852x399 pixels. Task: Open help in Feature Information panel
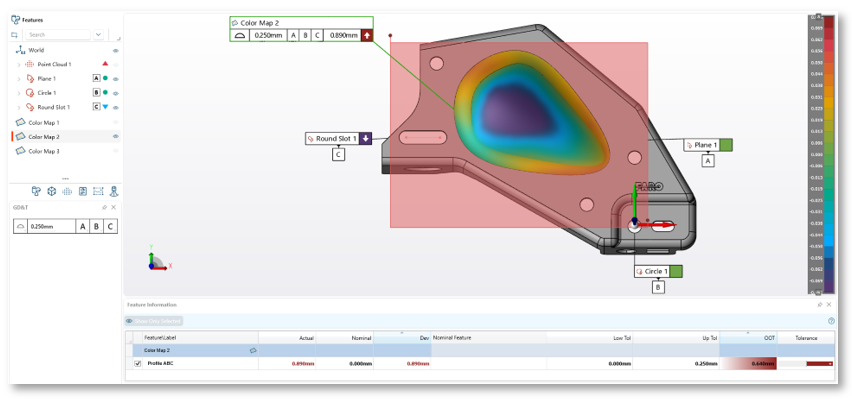pyautogui.click(x=831, y=321)
